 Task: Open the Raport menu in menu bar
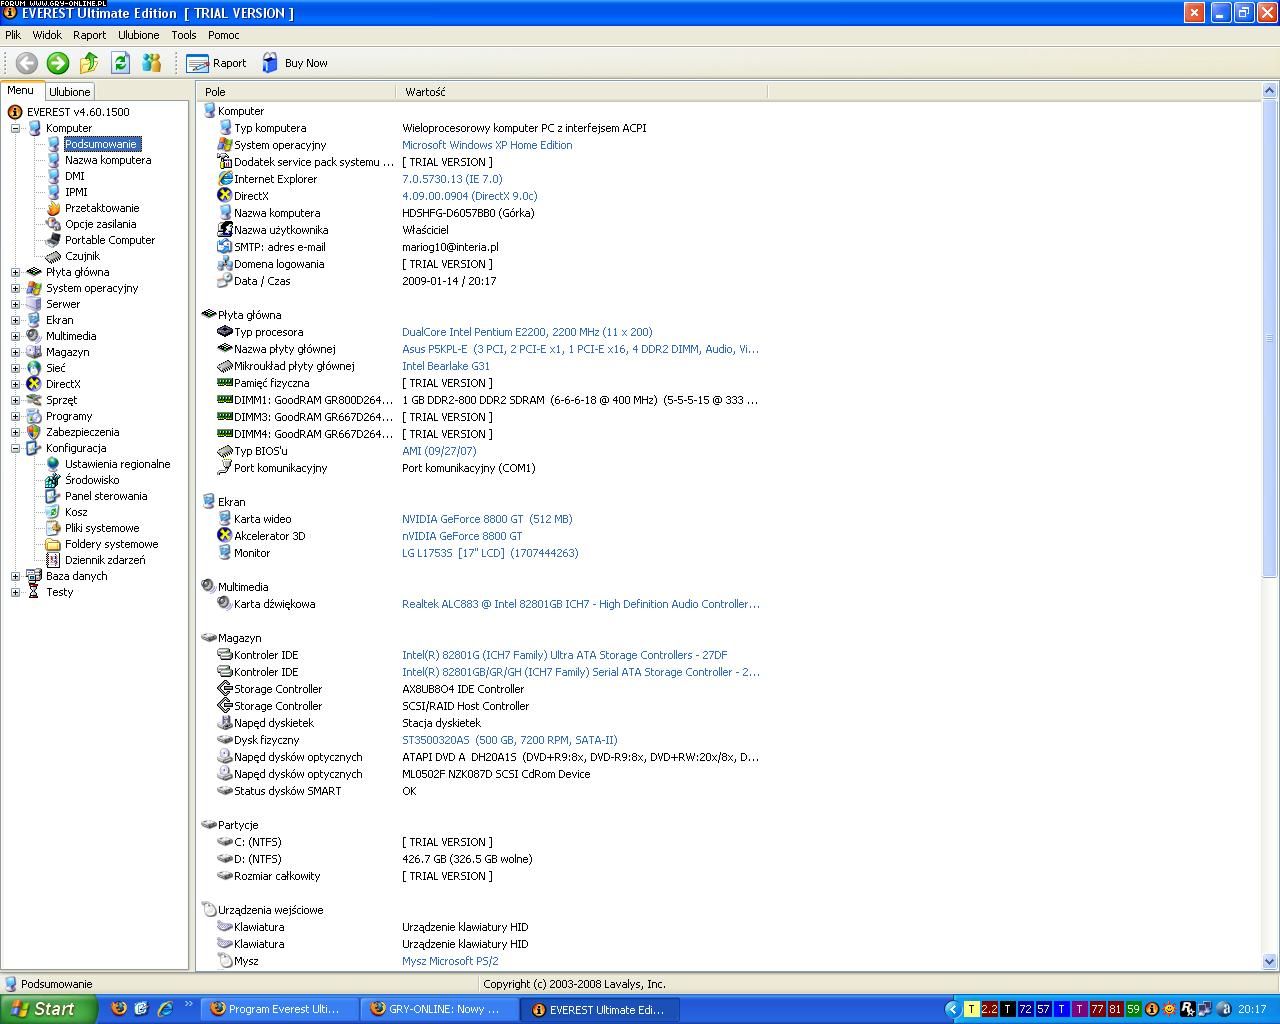click(x=89, y=35)
